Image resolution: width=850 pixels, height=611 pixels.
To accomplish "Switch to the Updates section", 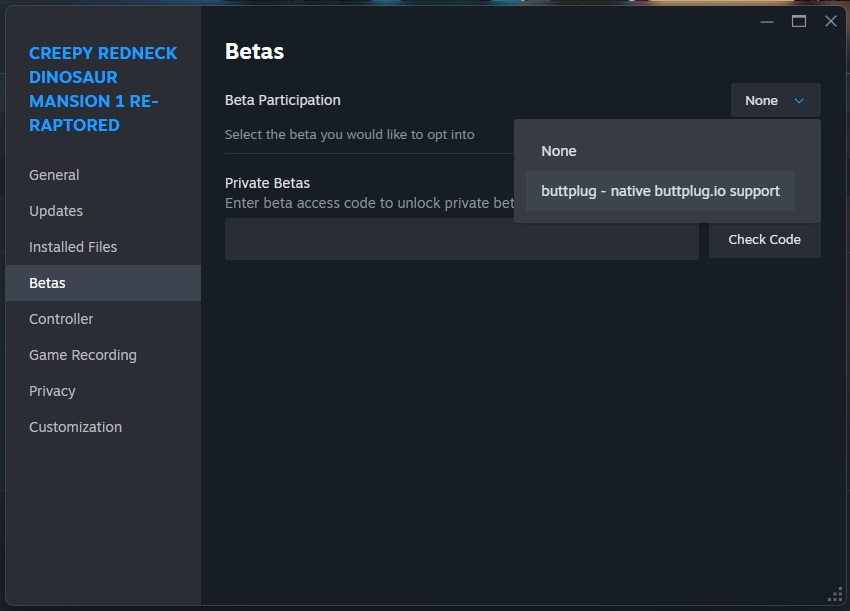I will 56,211.
